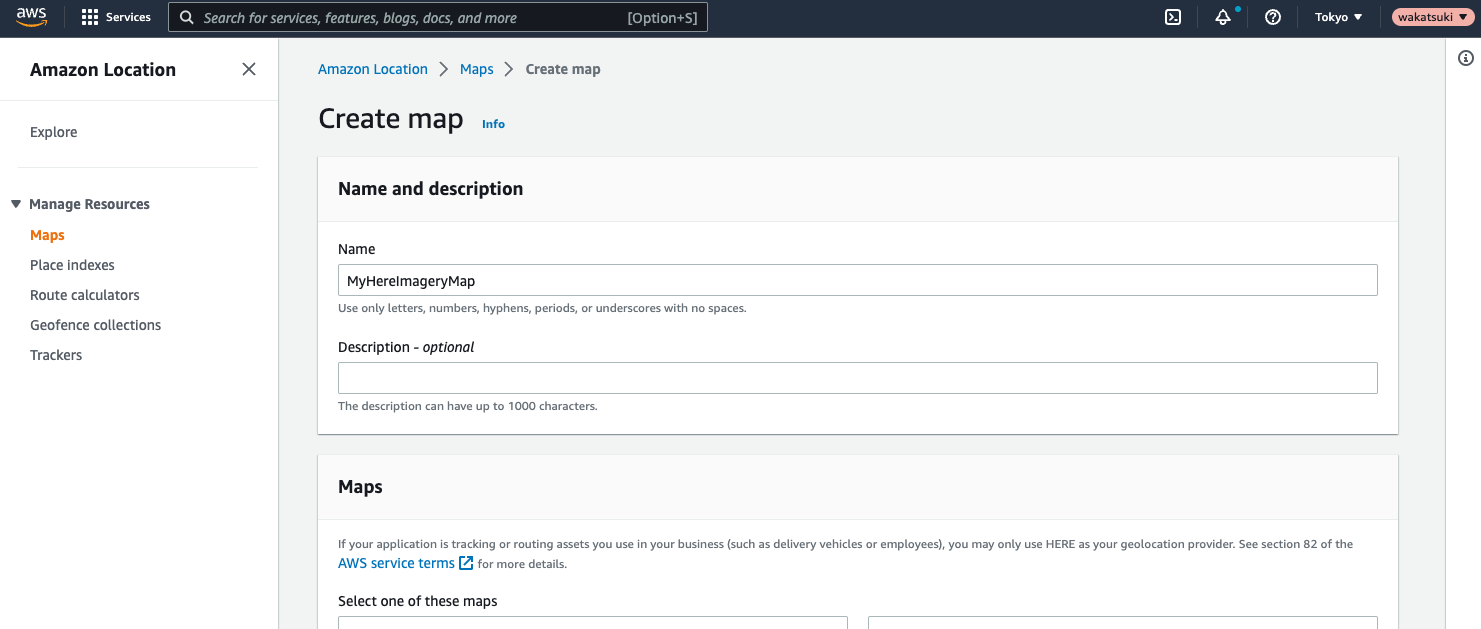Click the AWS logo home icon
1481x629 pixels.
pos(32,17)
